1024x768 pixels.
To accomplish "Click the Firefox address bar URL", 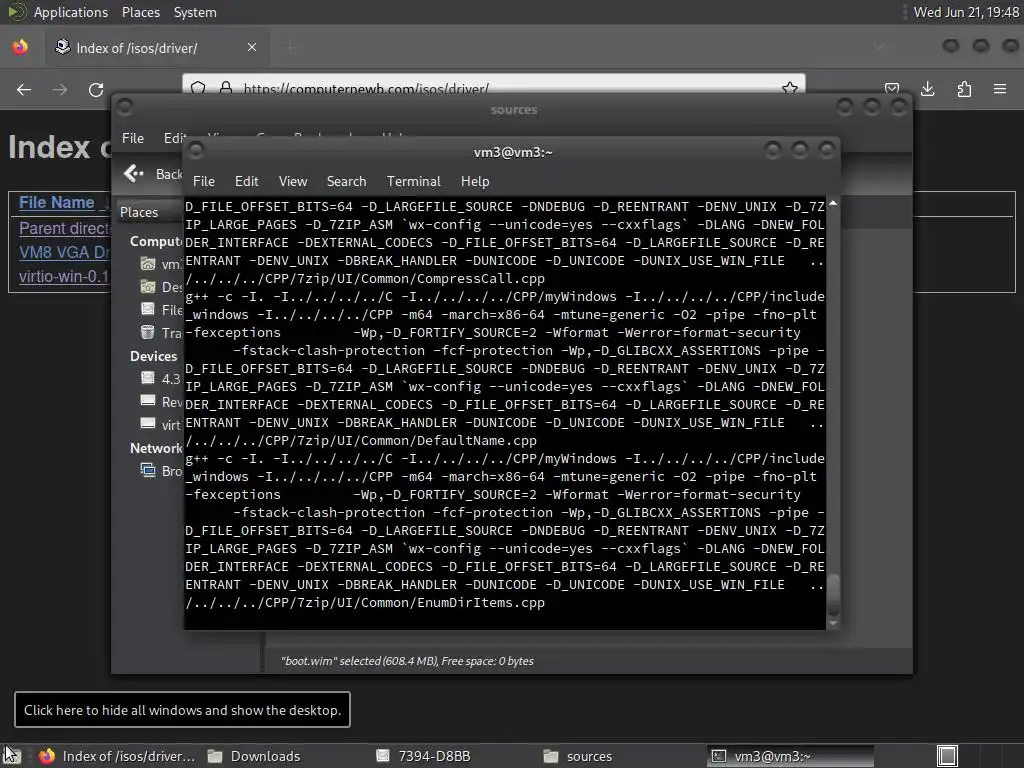I will pos(366,88).
